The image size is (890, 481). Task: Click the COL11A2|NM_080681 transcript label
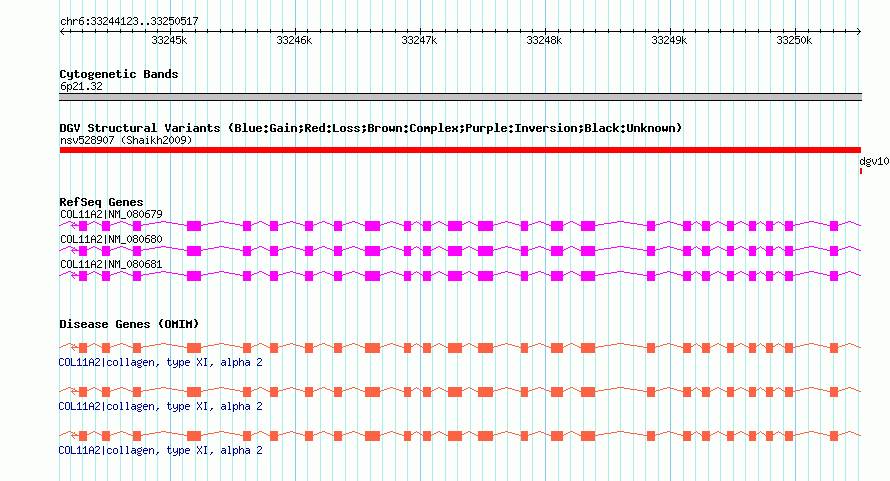coord(111,265)
